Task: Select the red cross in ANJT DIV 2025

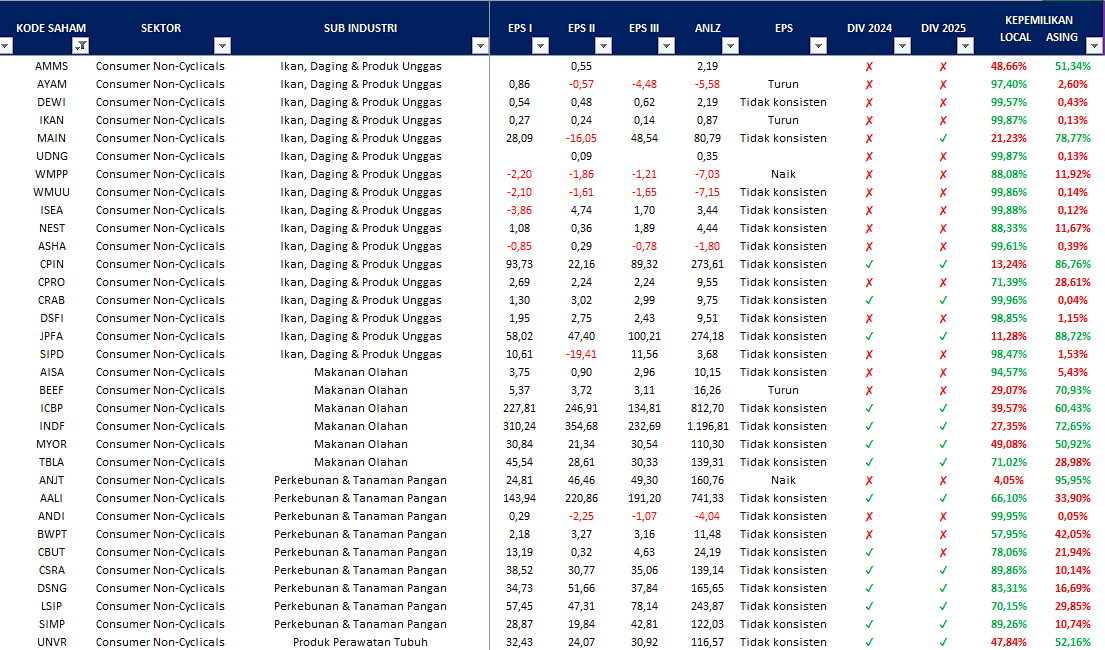Action: tap(943, 480)
